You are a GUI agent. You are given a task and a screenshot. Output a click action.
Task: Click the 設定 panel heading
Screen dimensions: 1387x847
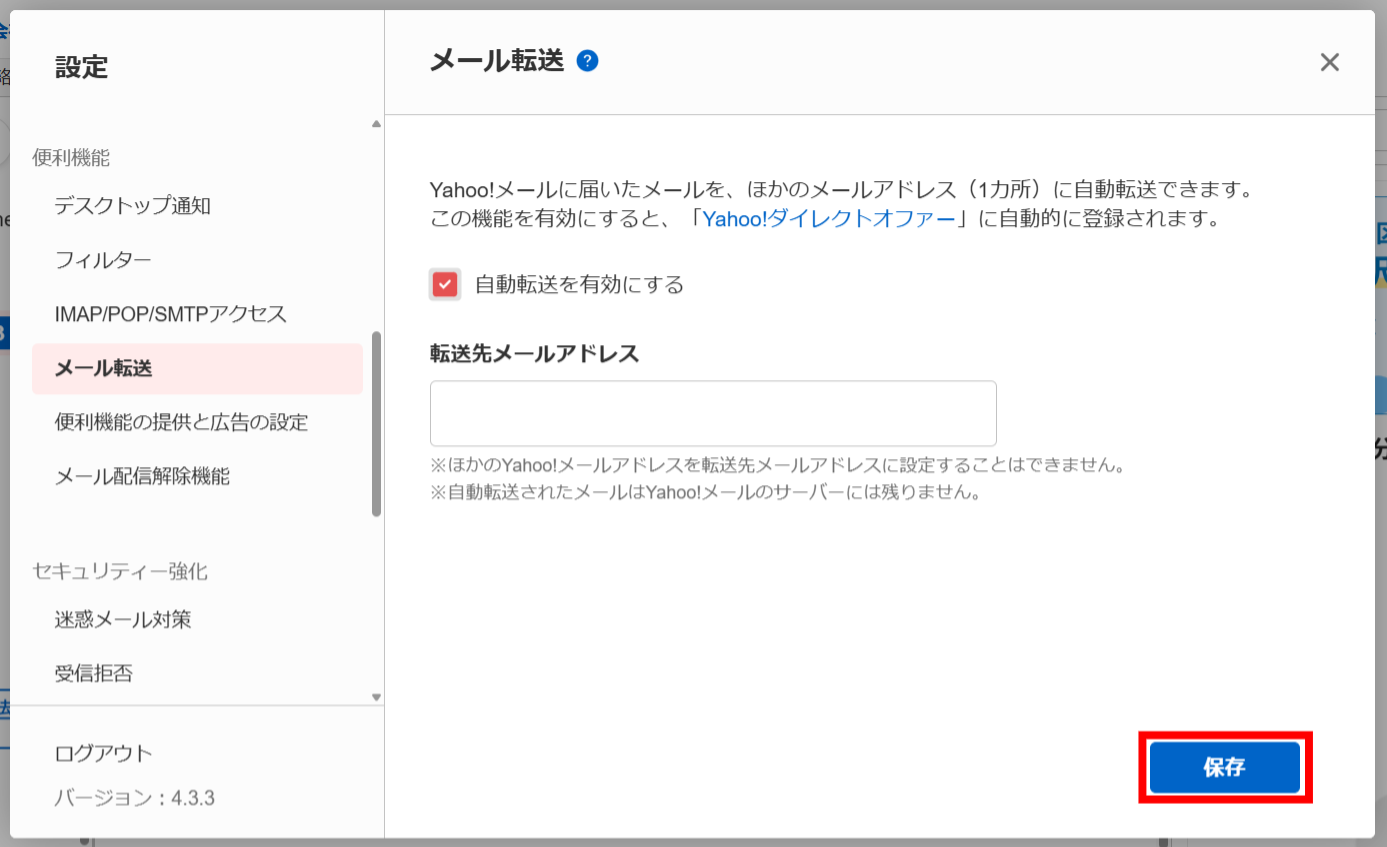click(x=81, y=67)
